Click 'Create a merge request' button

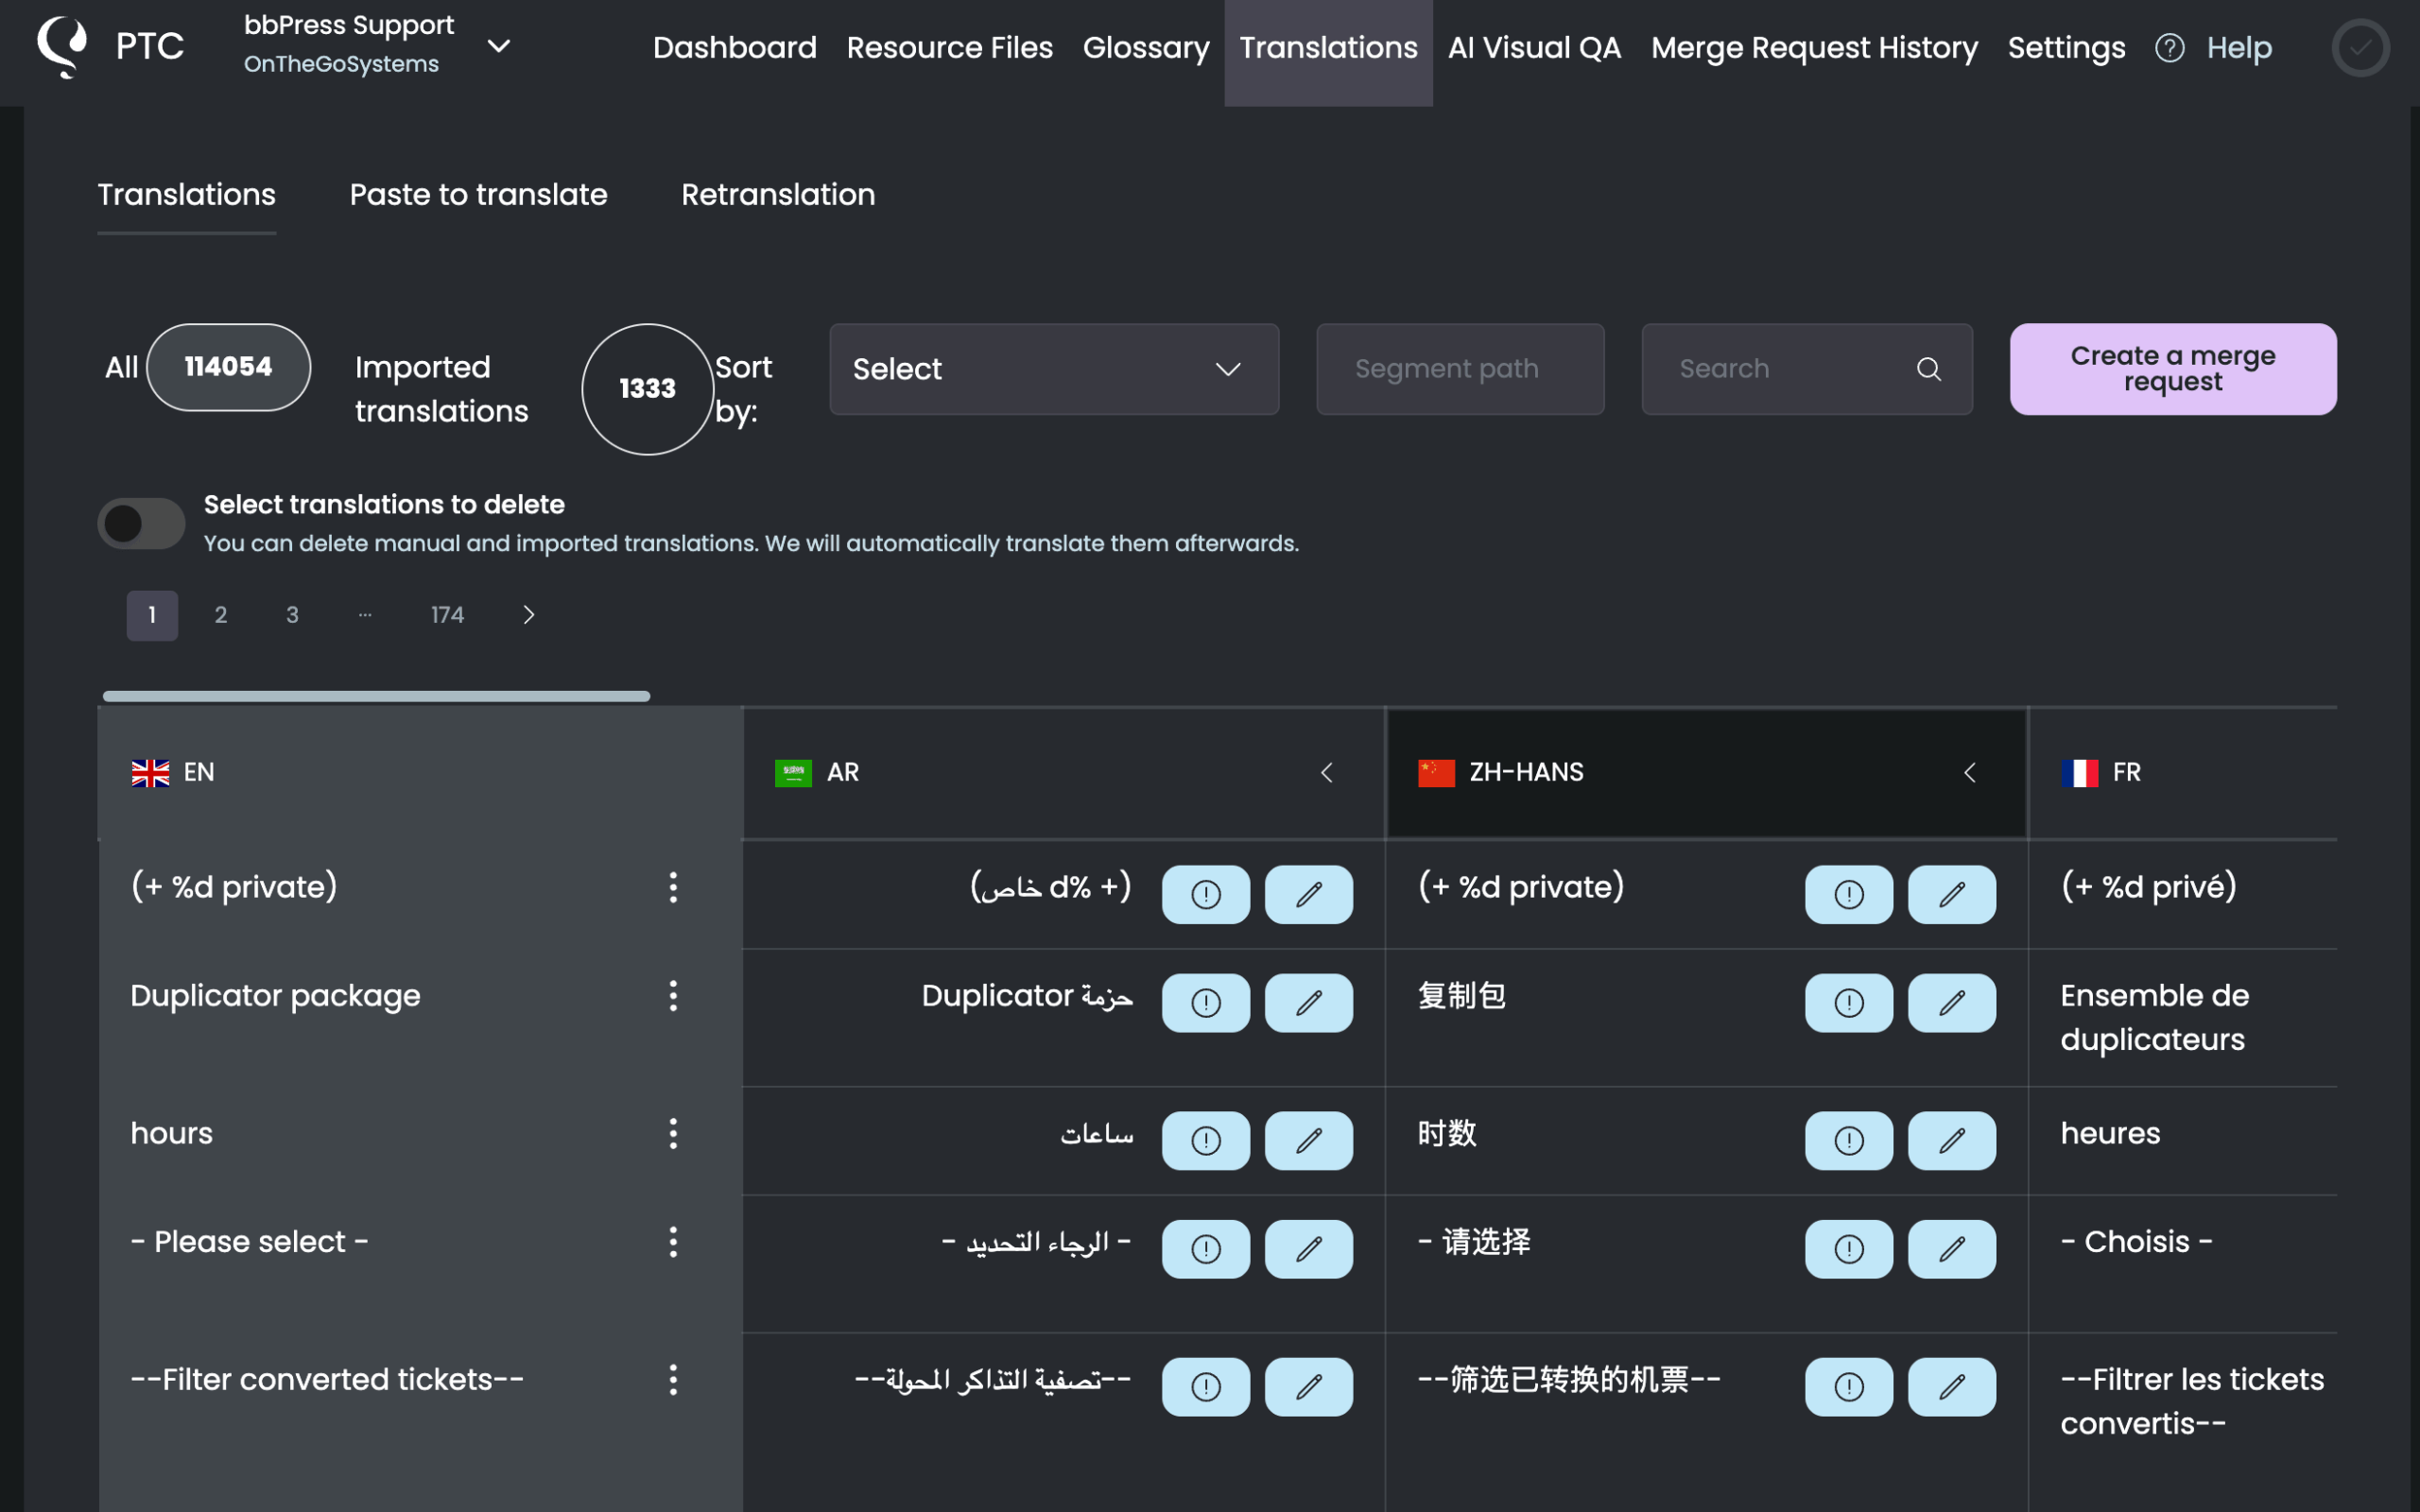[x=2173, y=369]
